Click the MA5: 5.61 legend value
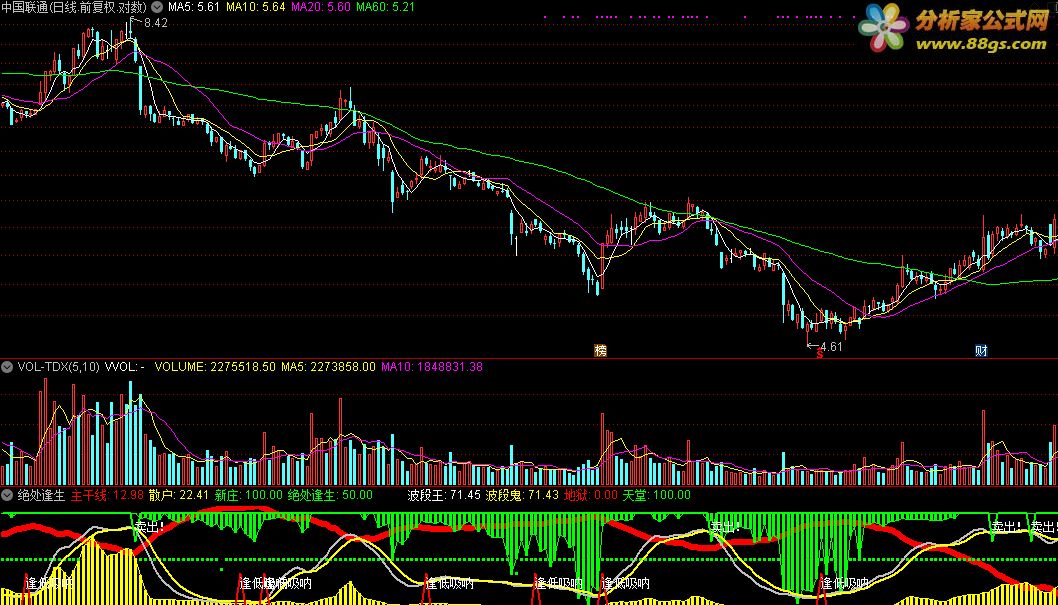The height and width of the screenshot is (605, 1058). click(194, 7)
